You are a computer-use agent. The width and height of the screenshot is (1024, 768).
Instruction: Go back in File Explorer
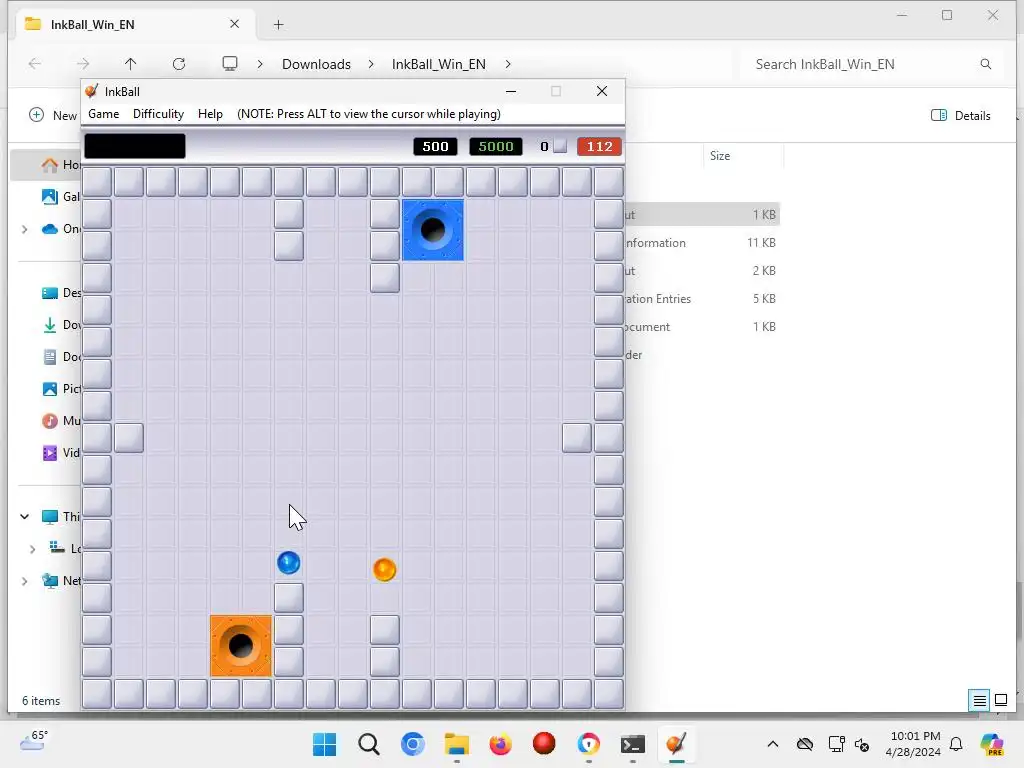tap(35, 63)
